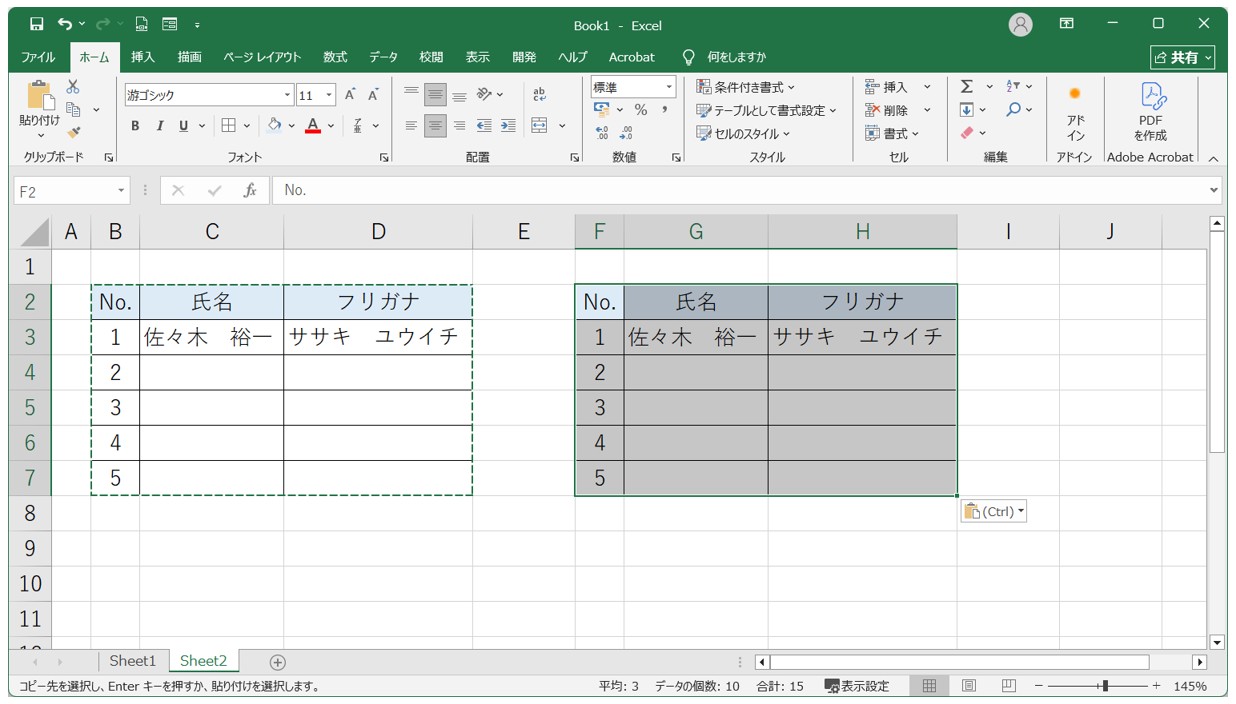
Task: Open the 標準 number format dropdown
Action: pos(670,87)
